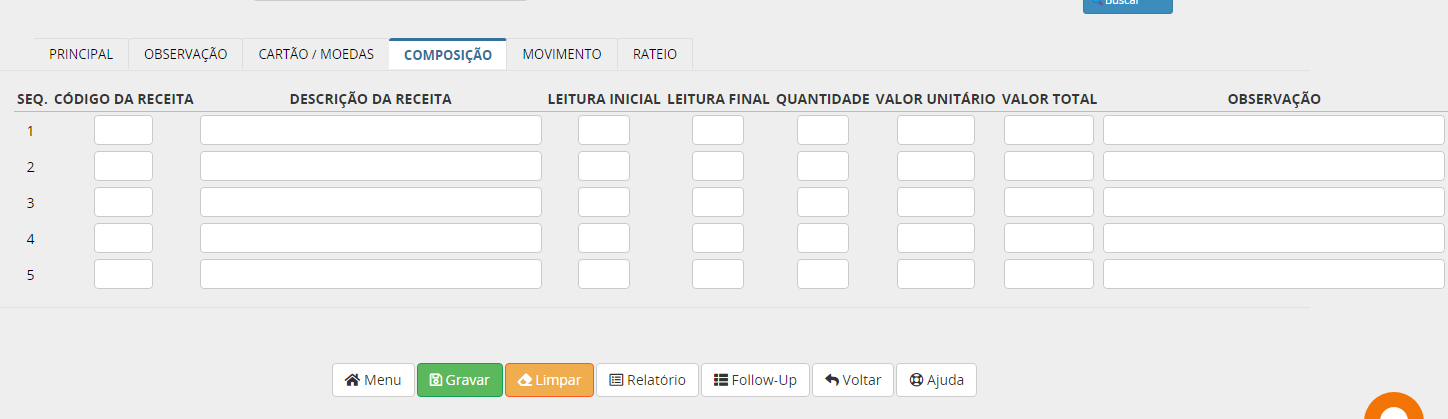Open the Relatório report button
Screen dimensions: 1448x419
click(x=647, y=380)
